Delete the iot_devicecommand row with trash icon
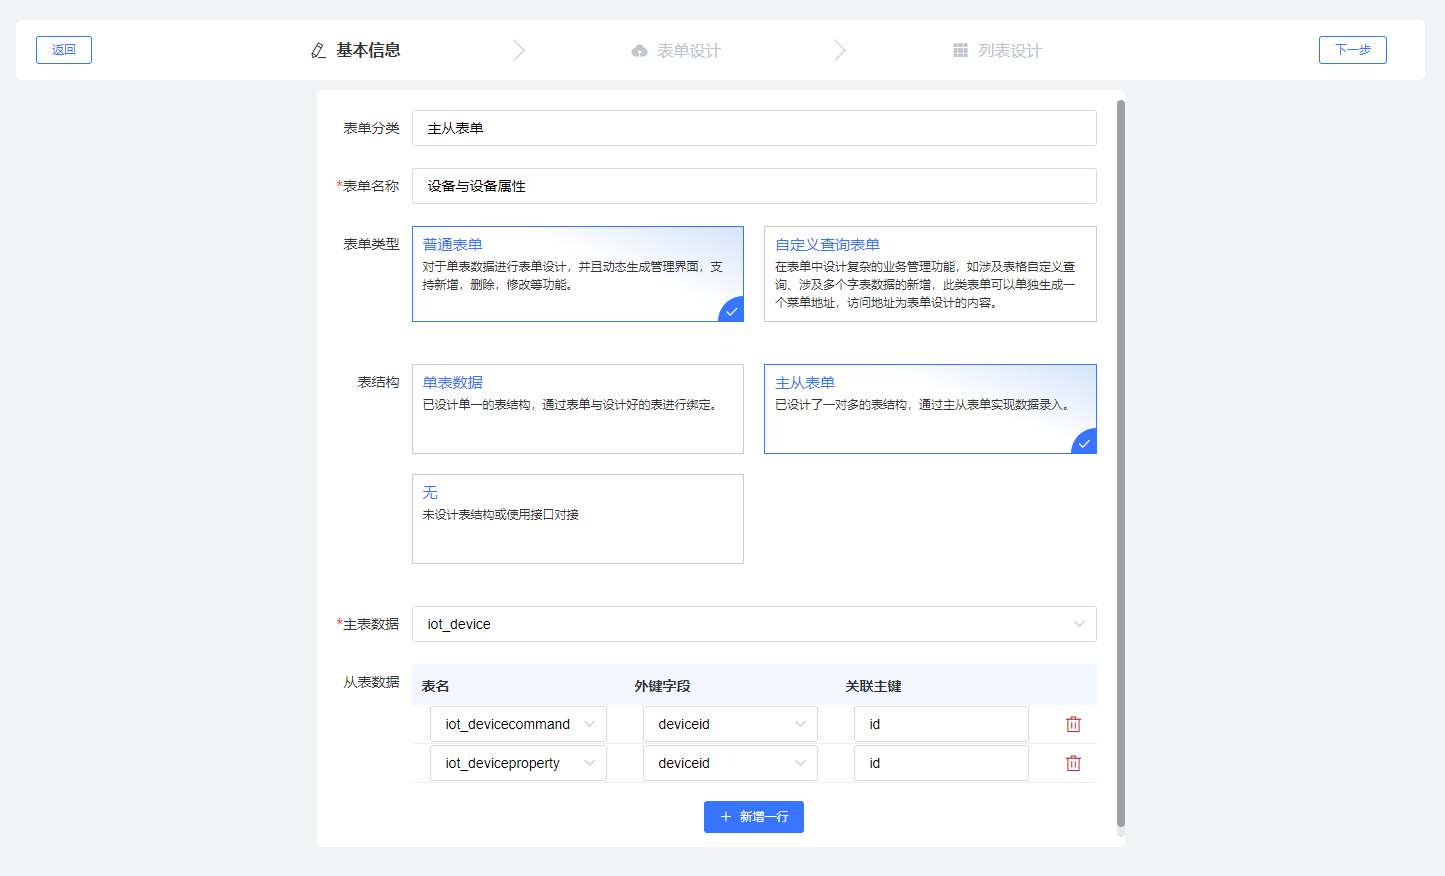This screenshot has height=876, width=1445. pyautogui.click(x=1073, y=724)
